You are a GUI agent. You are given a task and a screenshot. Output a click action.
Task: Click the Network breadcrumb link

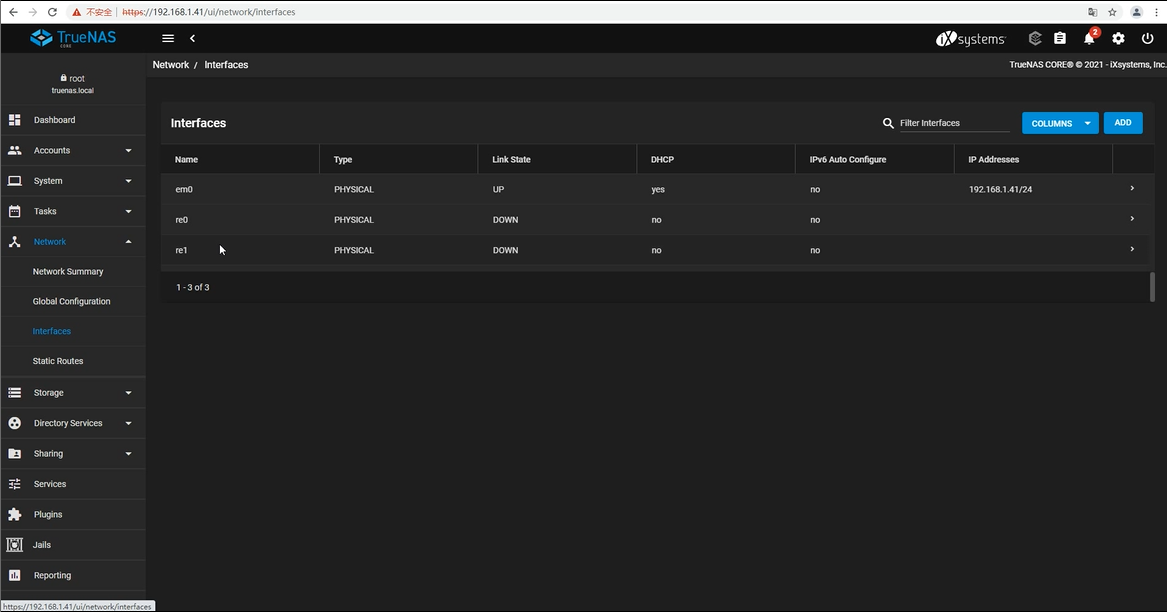click(x=171, y=64)
